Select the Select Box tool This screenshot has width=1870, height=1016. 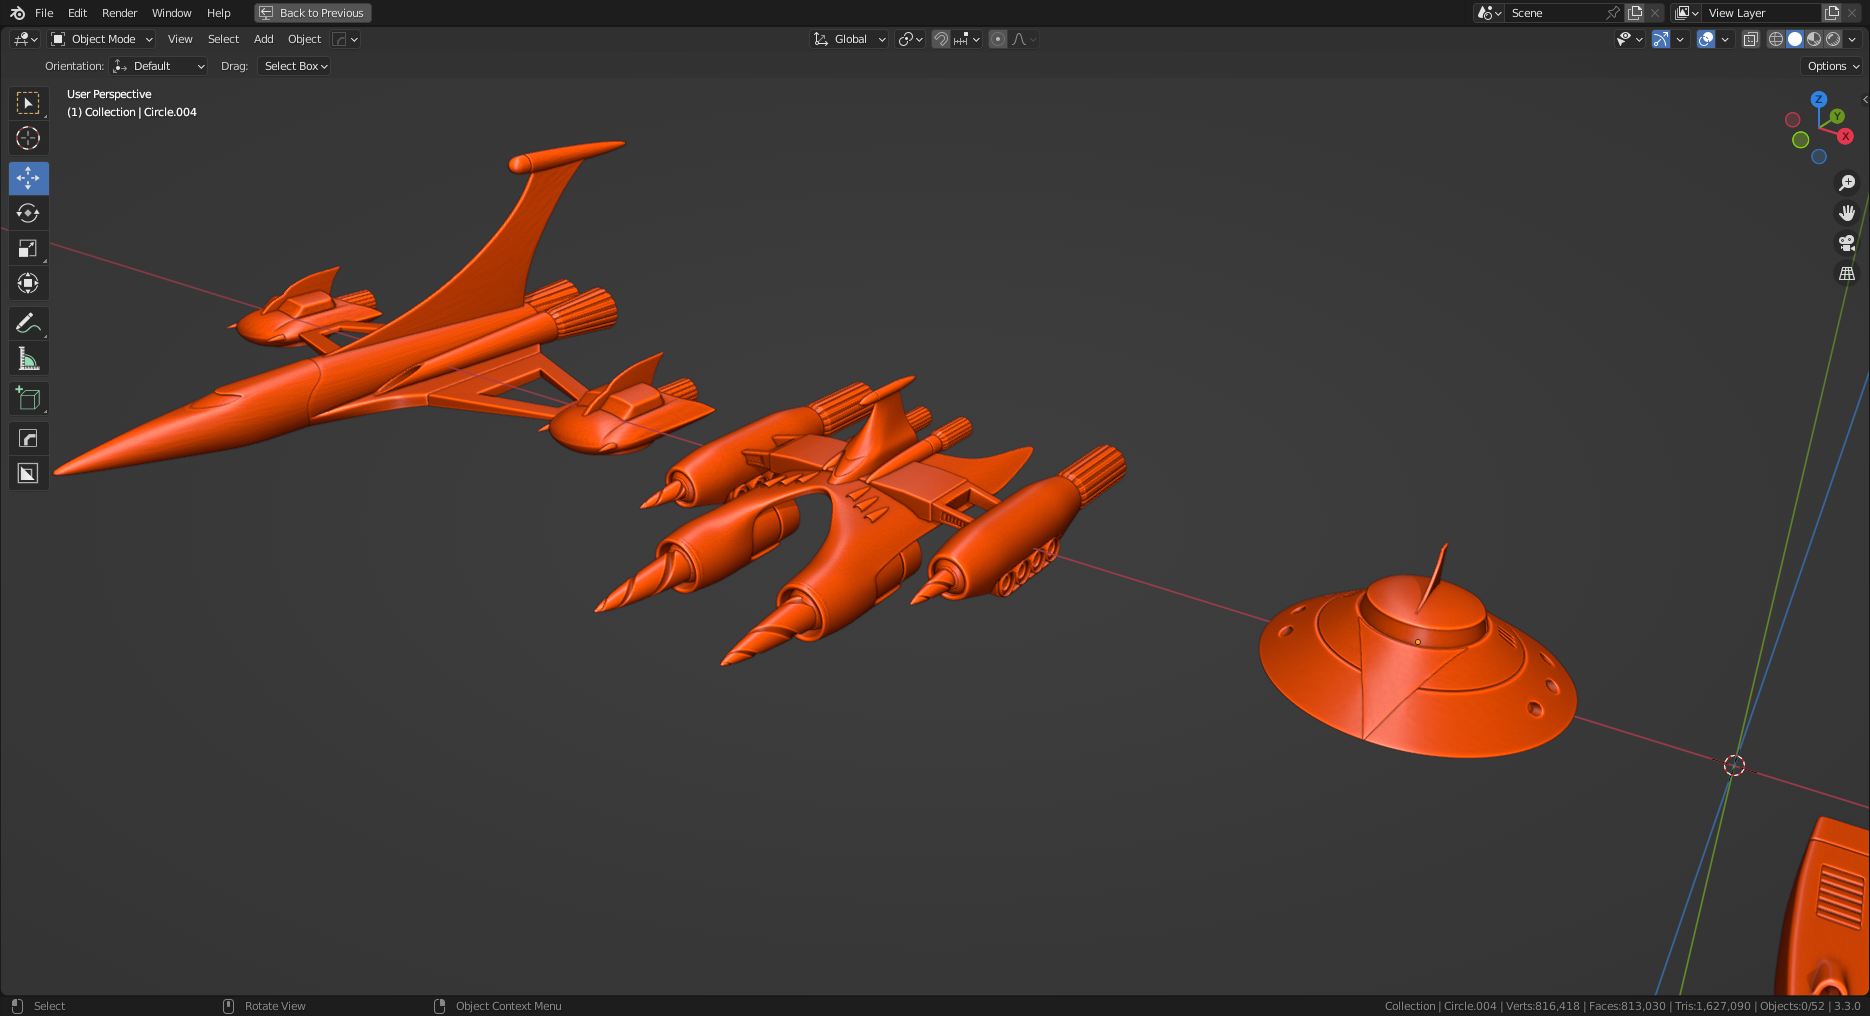28,103
